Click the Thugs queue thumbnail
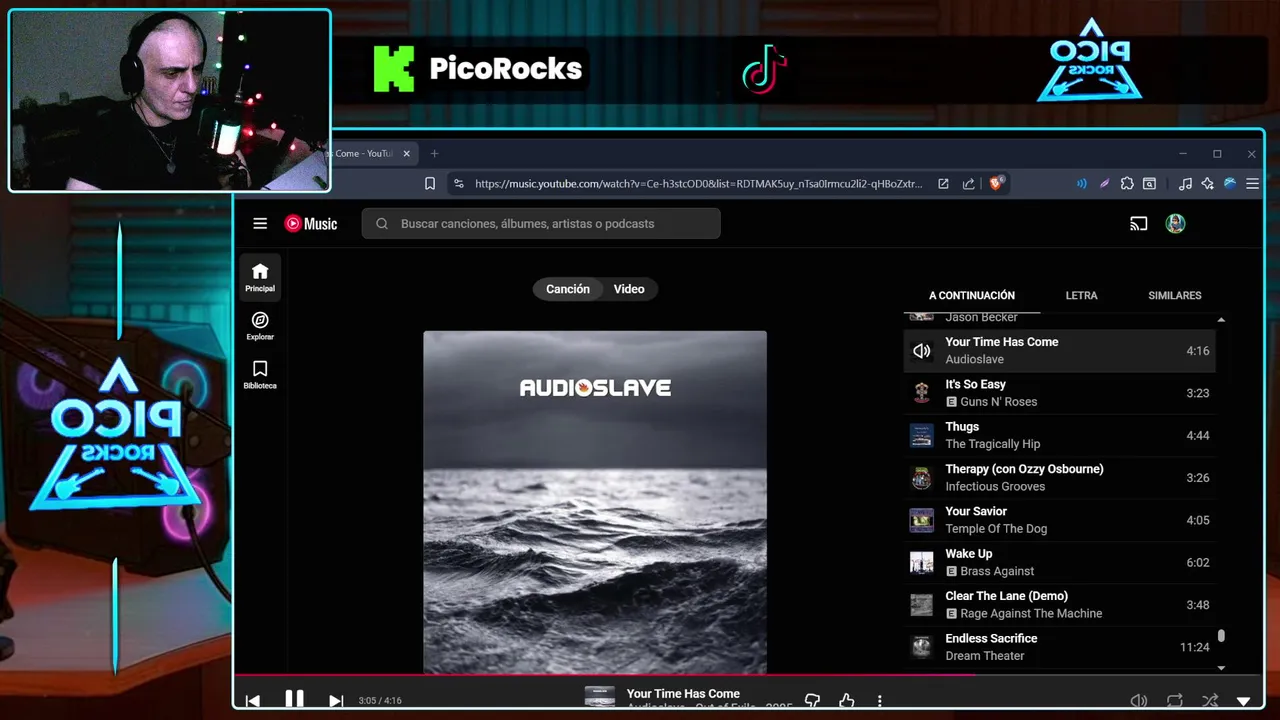The height and width of the screenshot is (720, 1280). [x=921, y=435]
